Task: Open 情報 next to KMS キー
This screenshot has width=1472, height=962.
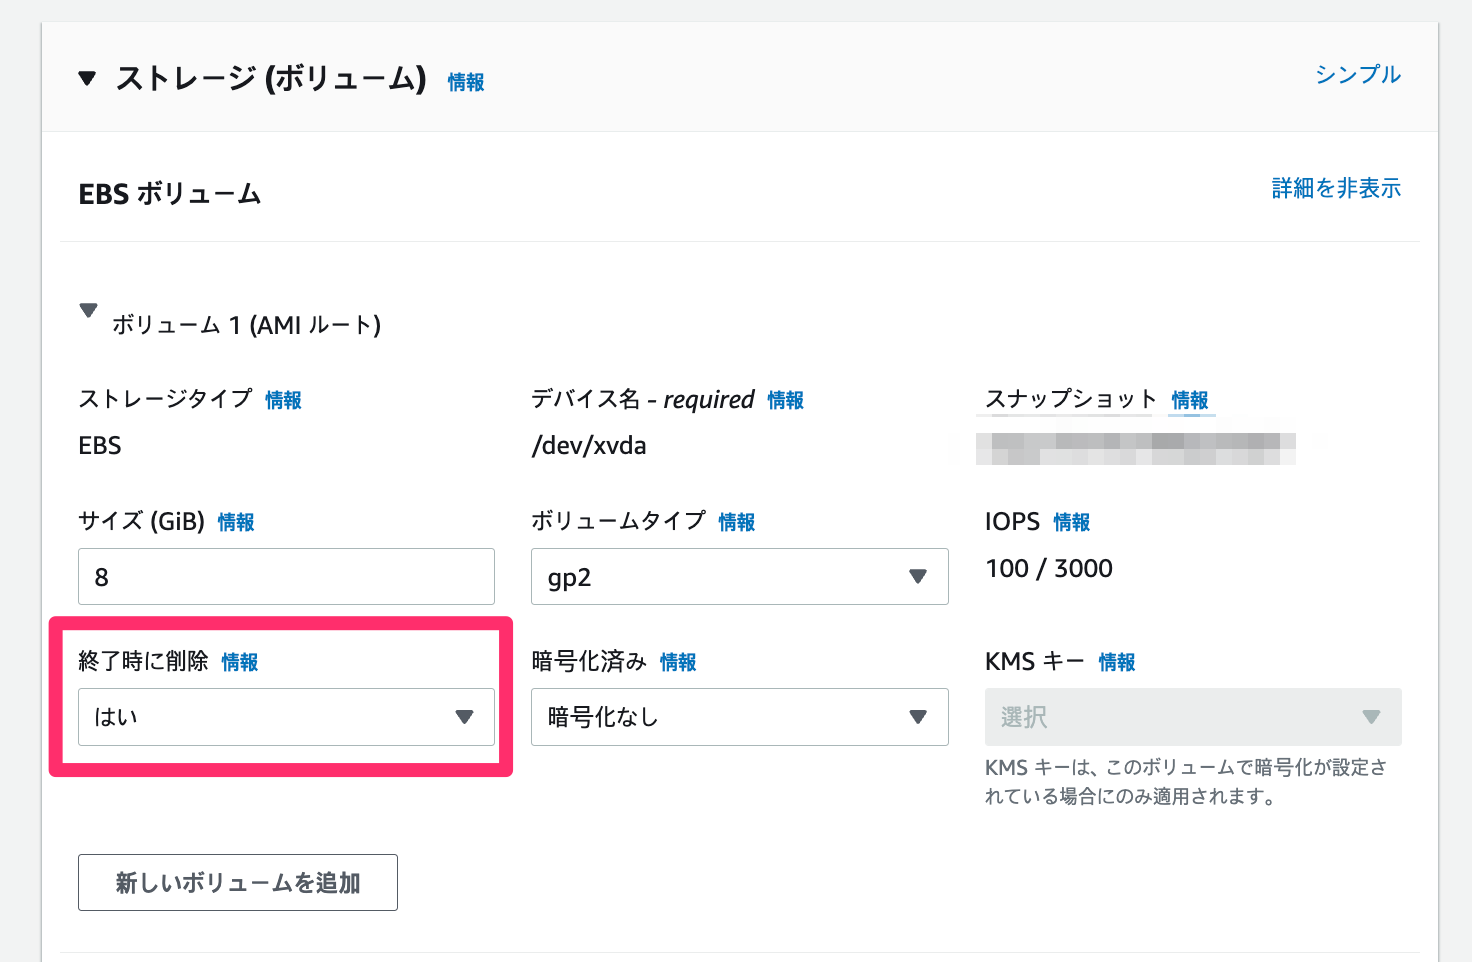Action: click(1116, 661)
